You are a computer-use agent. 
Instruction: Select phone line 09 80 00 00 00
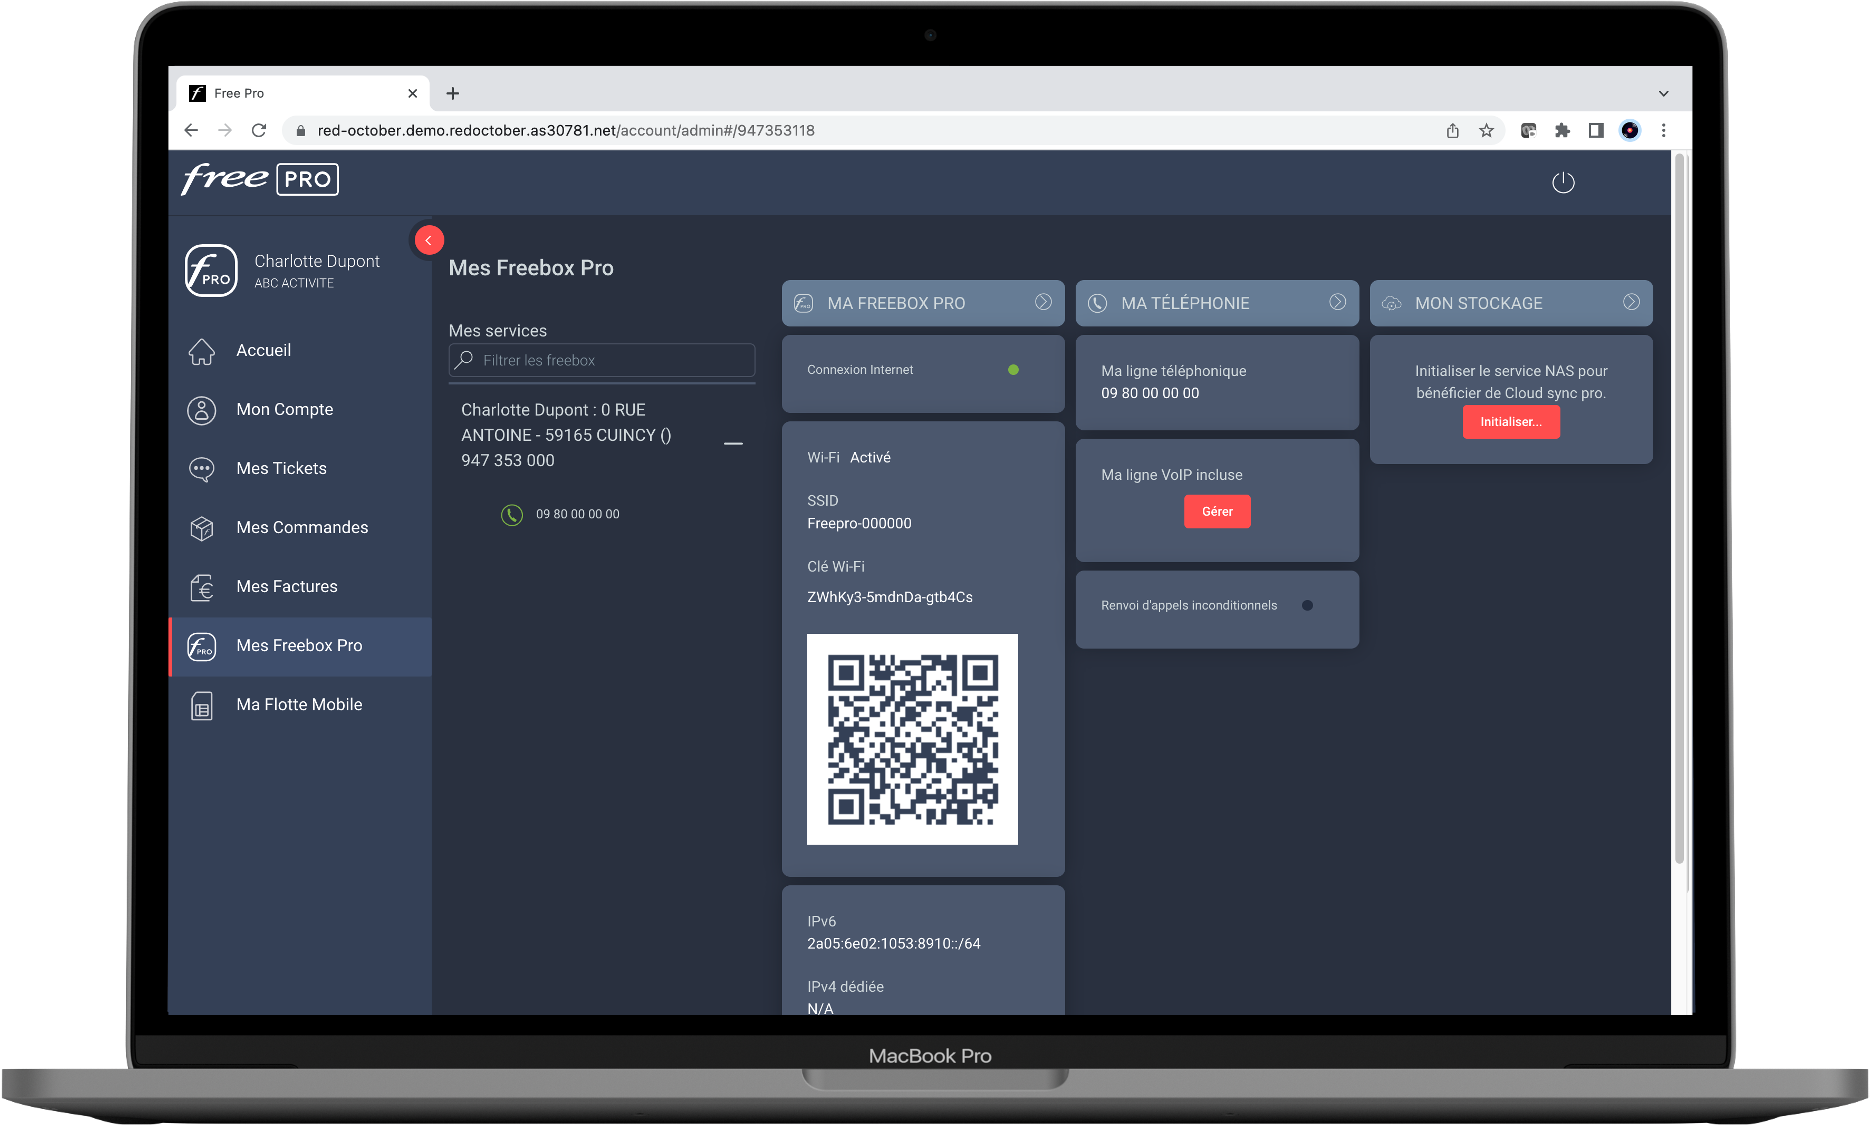coord(578,514)
